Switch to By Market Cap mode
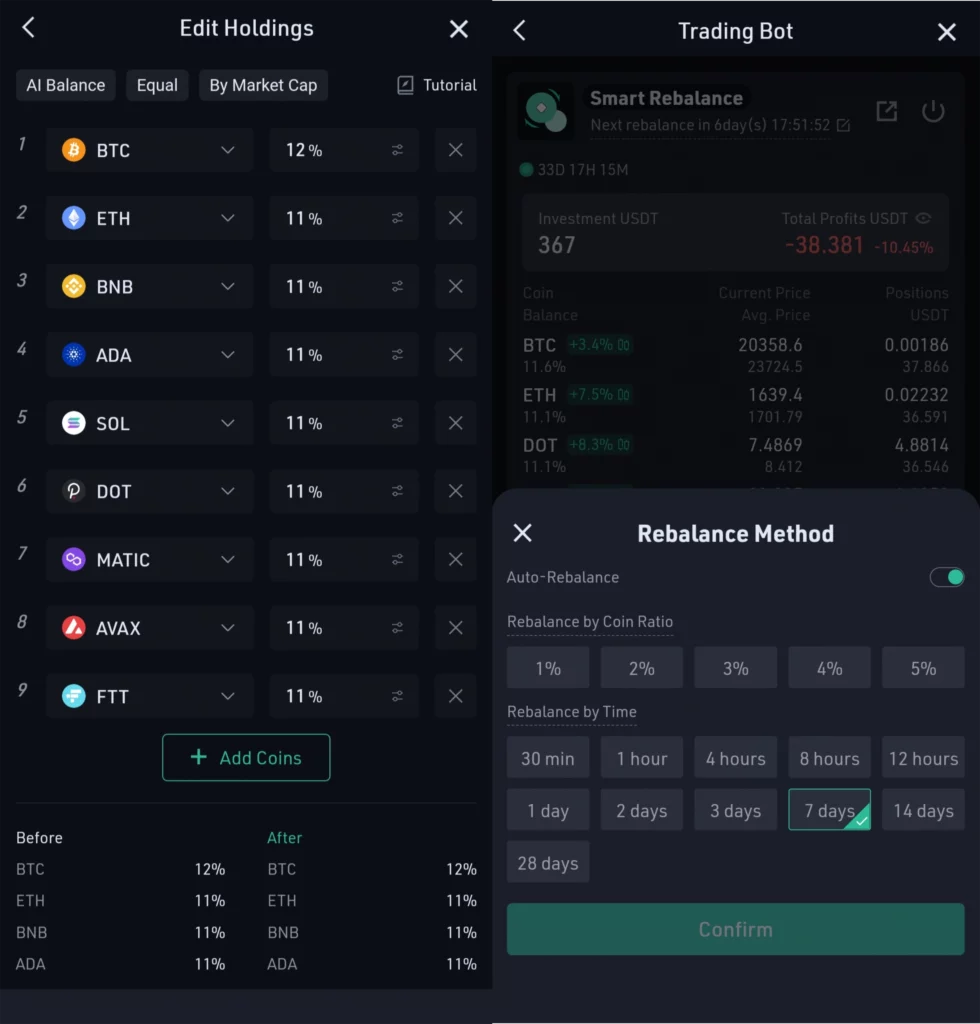The image size is (980, 1024). pos(263,85)
